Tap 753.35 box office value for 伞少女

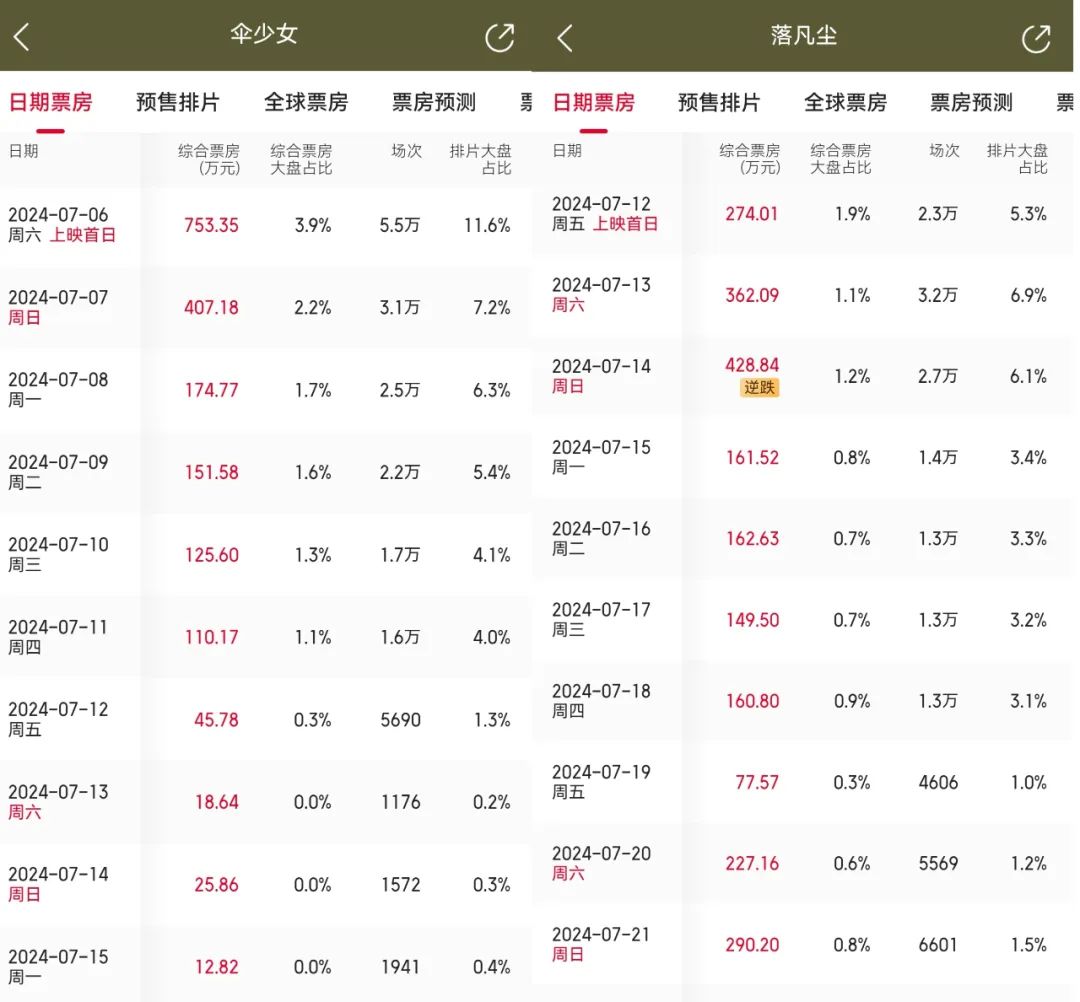[211, 225]
